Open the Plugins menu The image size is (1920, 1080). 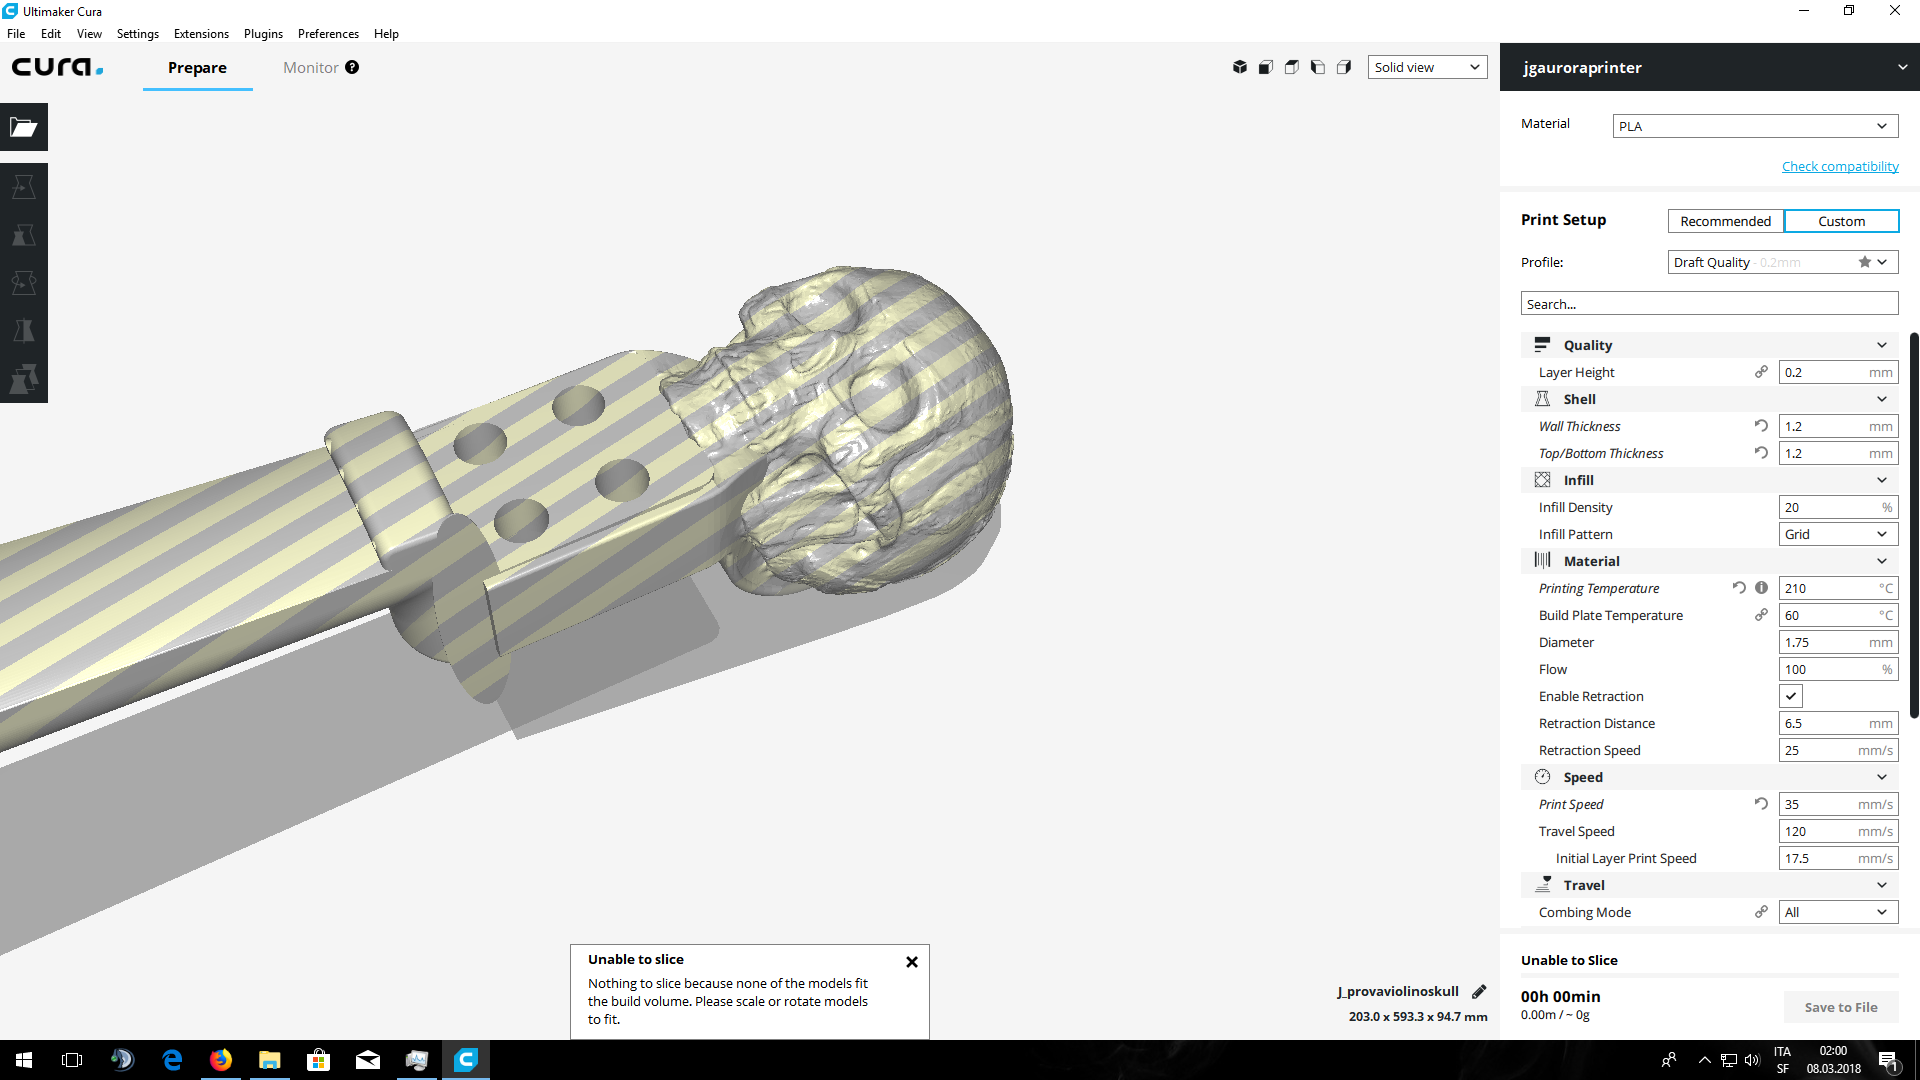263,33
